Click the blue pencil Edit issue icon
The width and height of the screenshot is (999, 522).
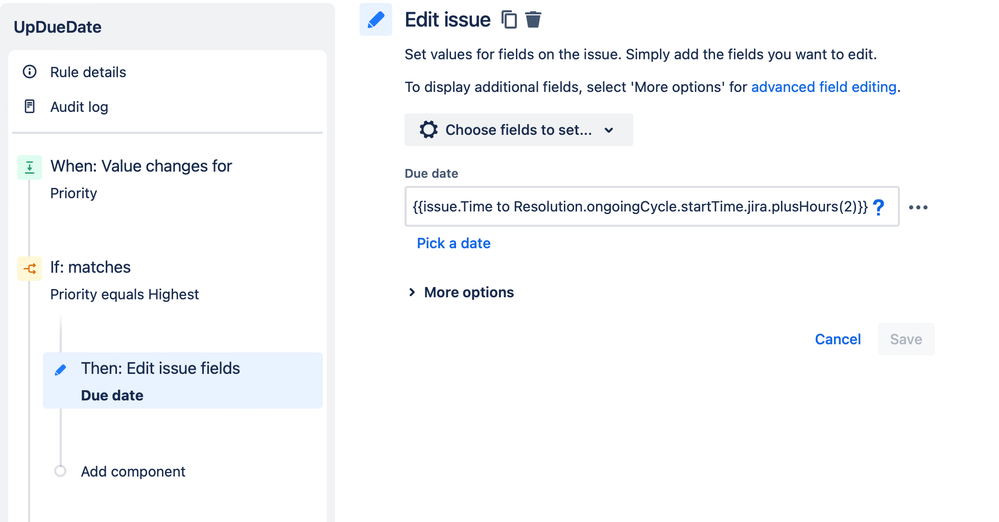pyautogui.click(x=376, y=20)
